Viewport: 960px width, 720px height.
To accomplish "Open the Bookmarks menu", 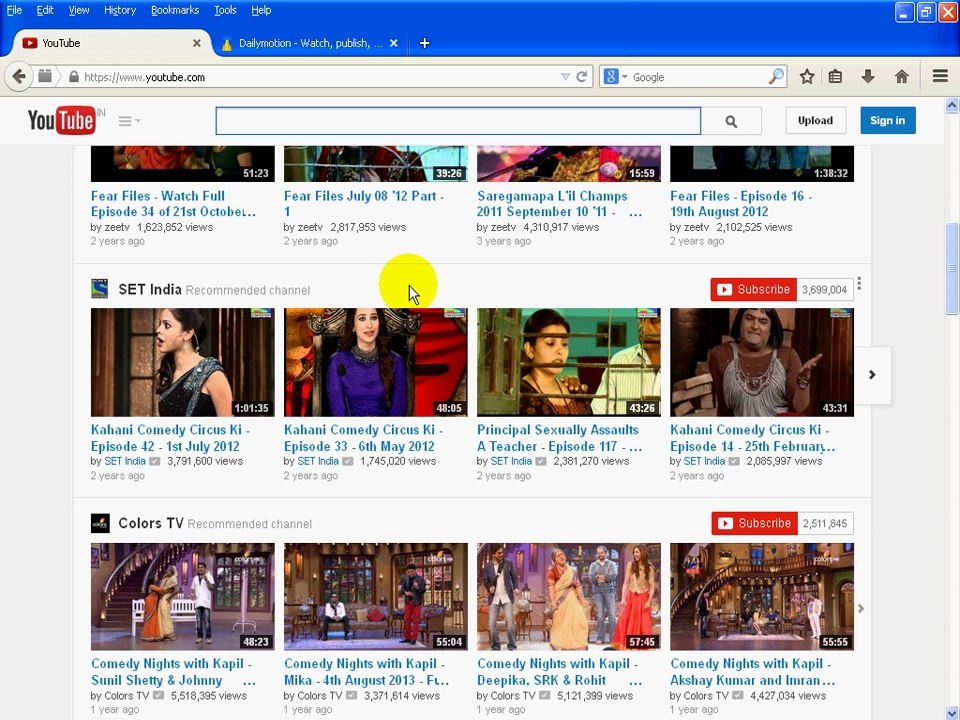I will 174,10.
